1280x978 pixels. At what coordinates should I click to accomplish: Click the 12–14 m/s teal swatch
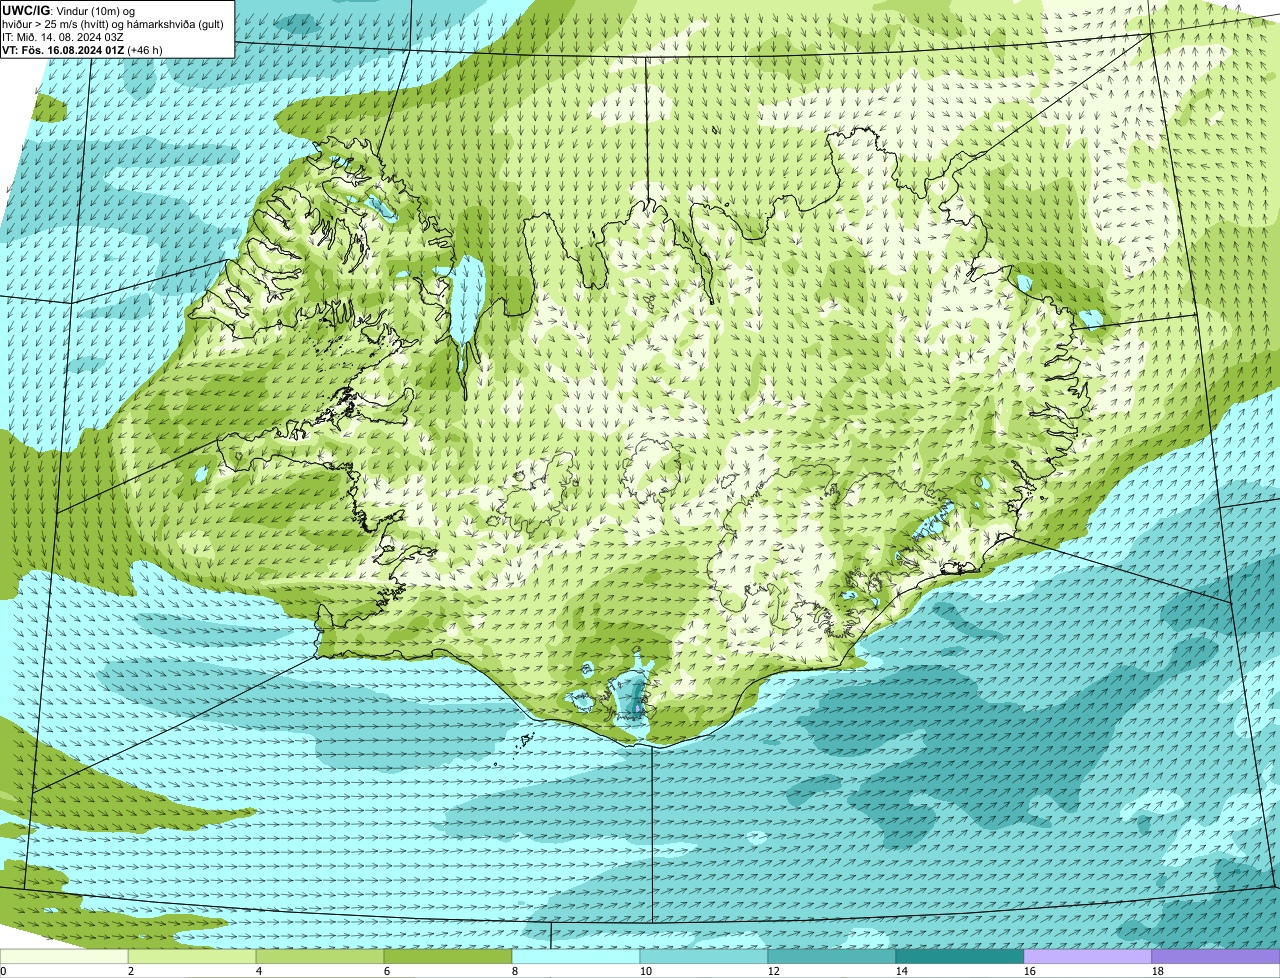(x=832, y=956)
